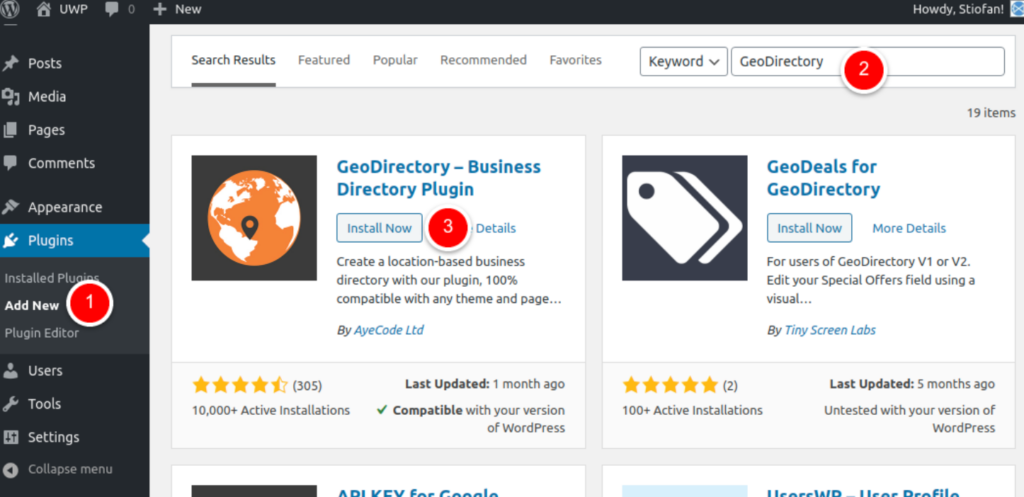Click the Tools wrench icon

point(10,404)
